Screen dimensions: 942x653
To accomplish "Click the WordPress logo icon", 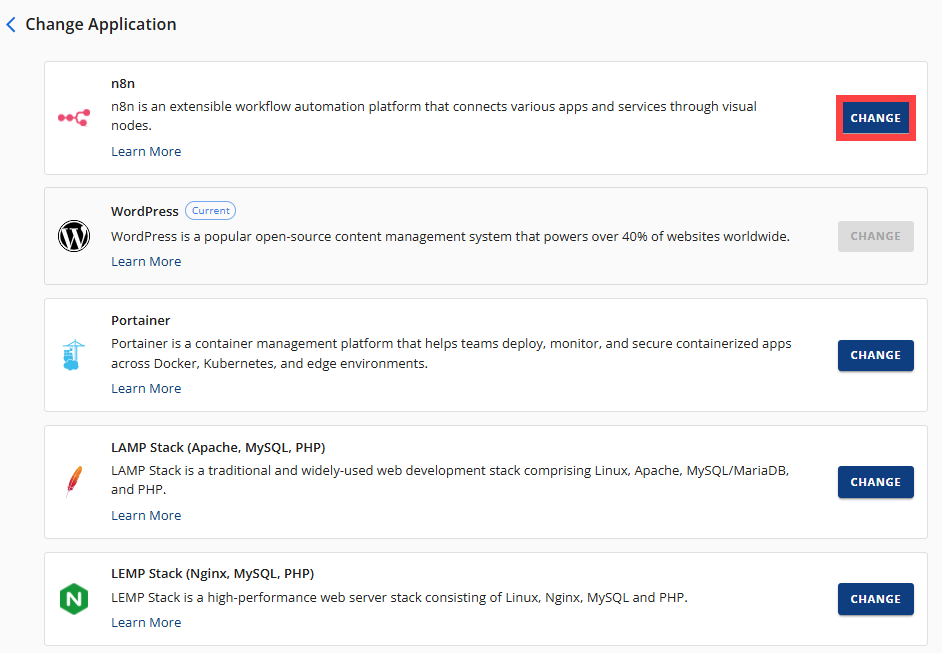I will point(74,236).
